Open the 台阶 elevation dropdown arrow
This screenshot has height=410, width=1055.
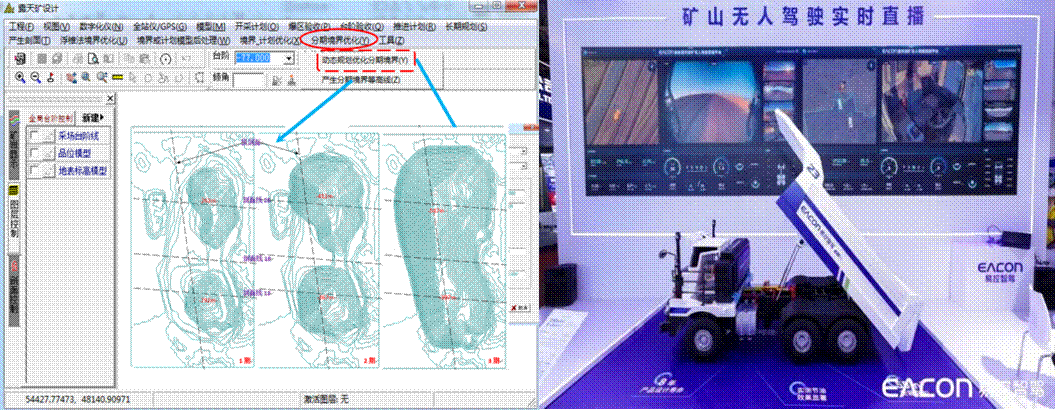(289, 60)
